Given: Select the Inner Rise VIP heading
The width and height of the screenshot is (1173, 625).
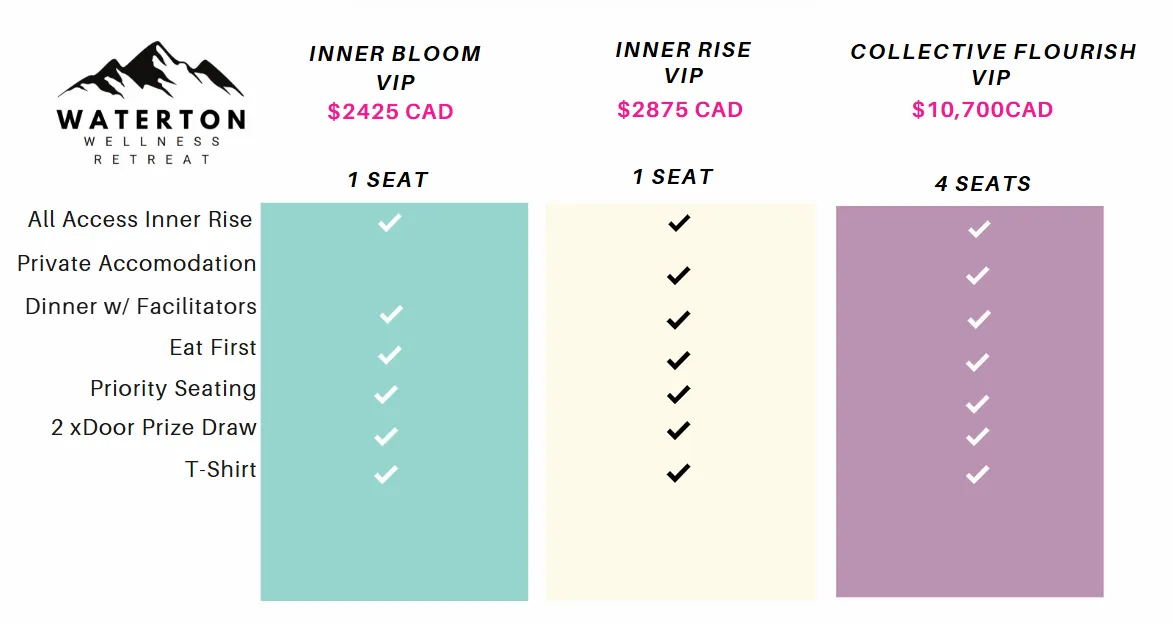Looking at the screenshot, I should tap(681, 62).
